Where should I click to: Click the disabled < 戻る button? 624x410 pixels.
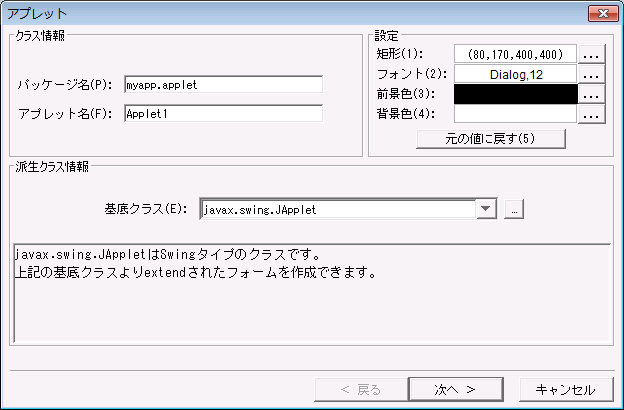click(361, 389)
